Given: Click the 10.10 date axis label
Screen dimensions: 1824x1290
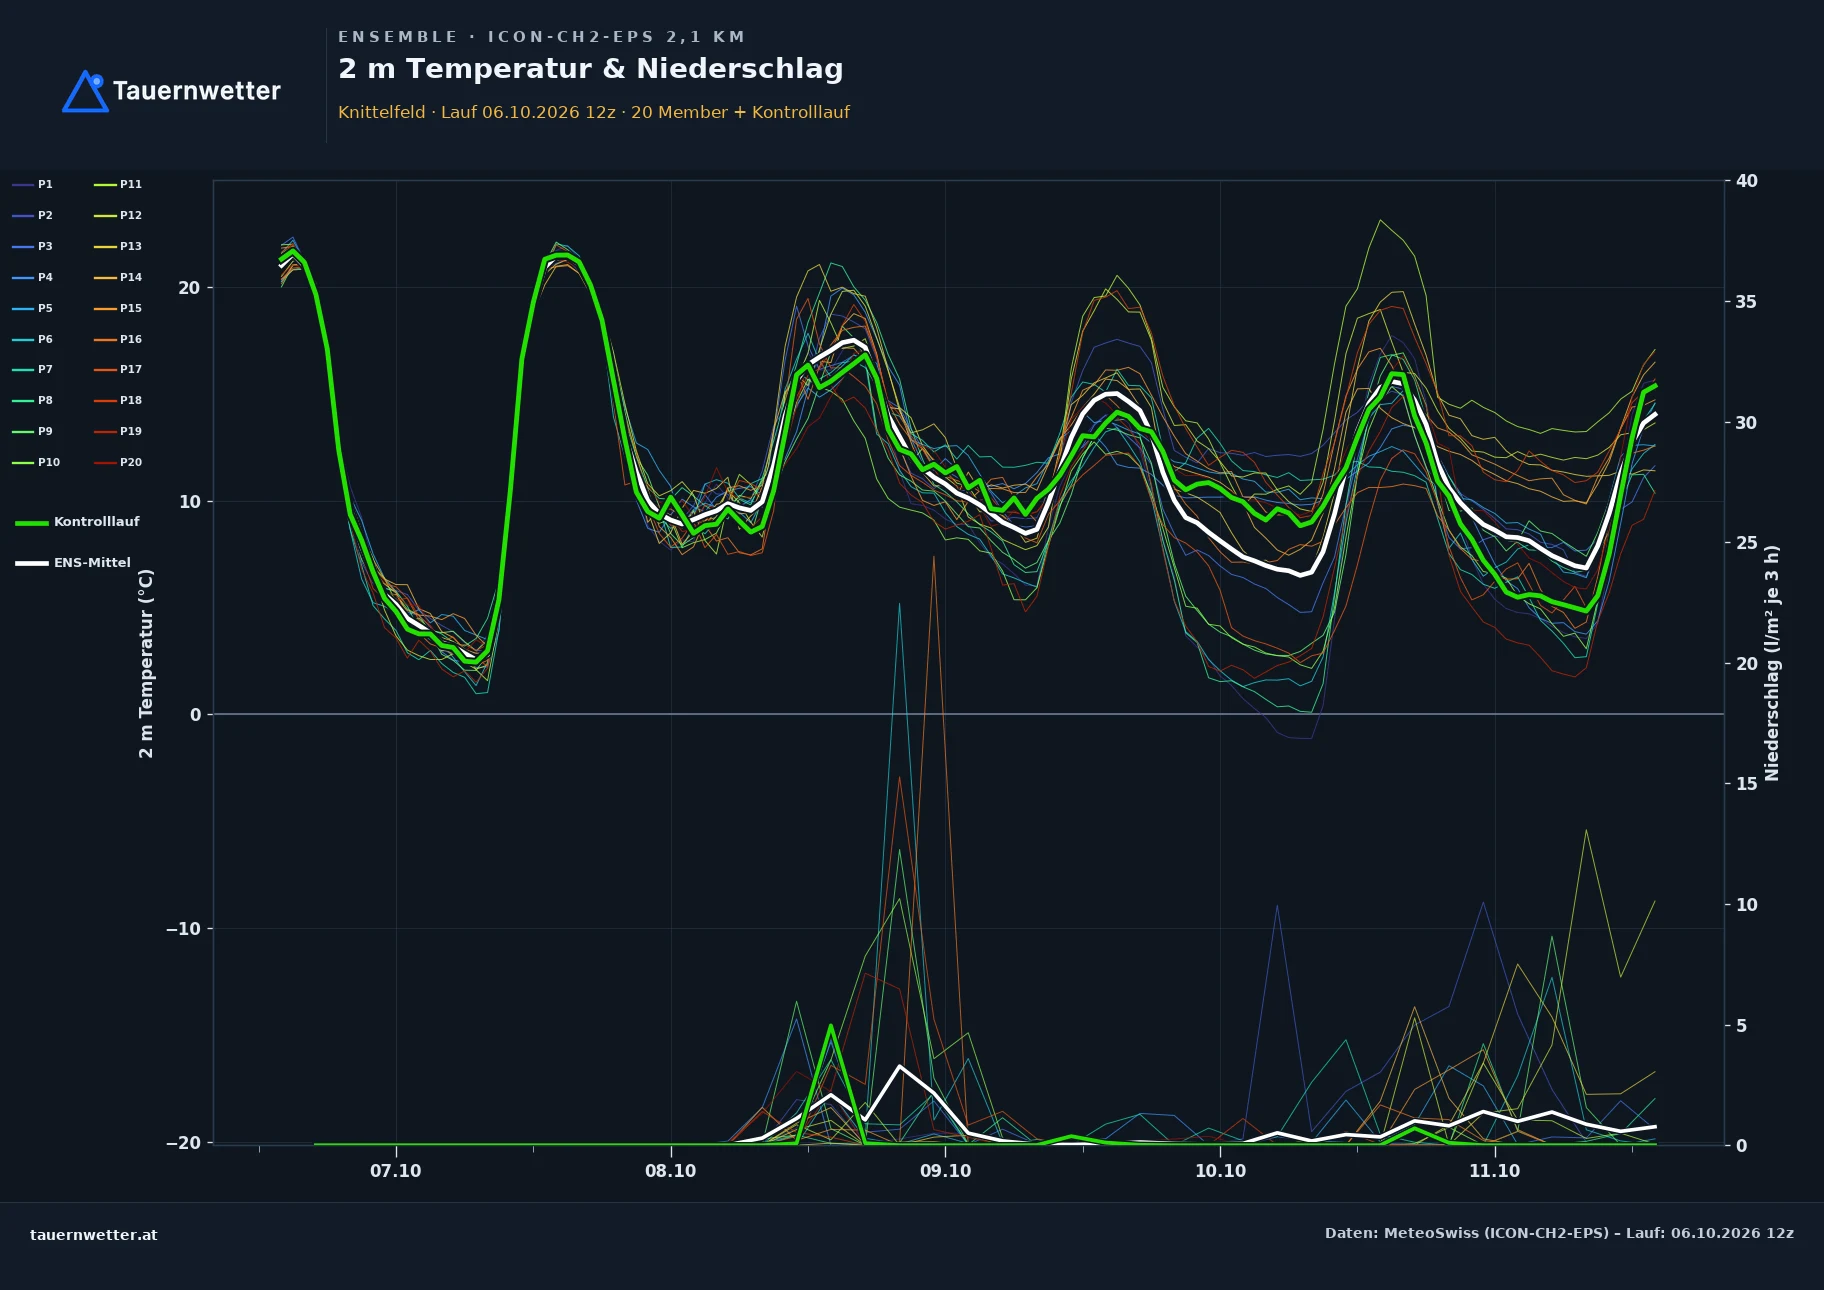Looking at the screenshot, I should point(1221,1171).
